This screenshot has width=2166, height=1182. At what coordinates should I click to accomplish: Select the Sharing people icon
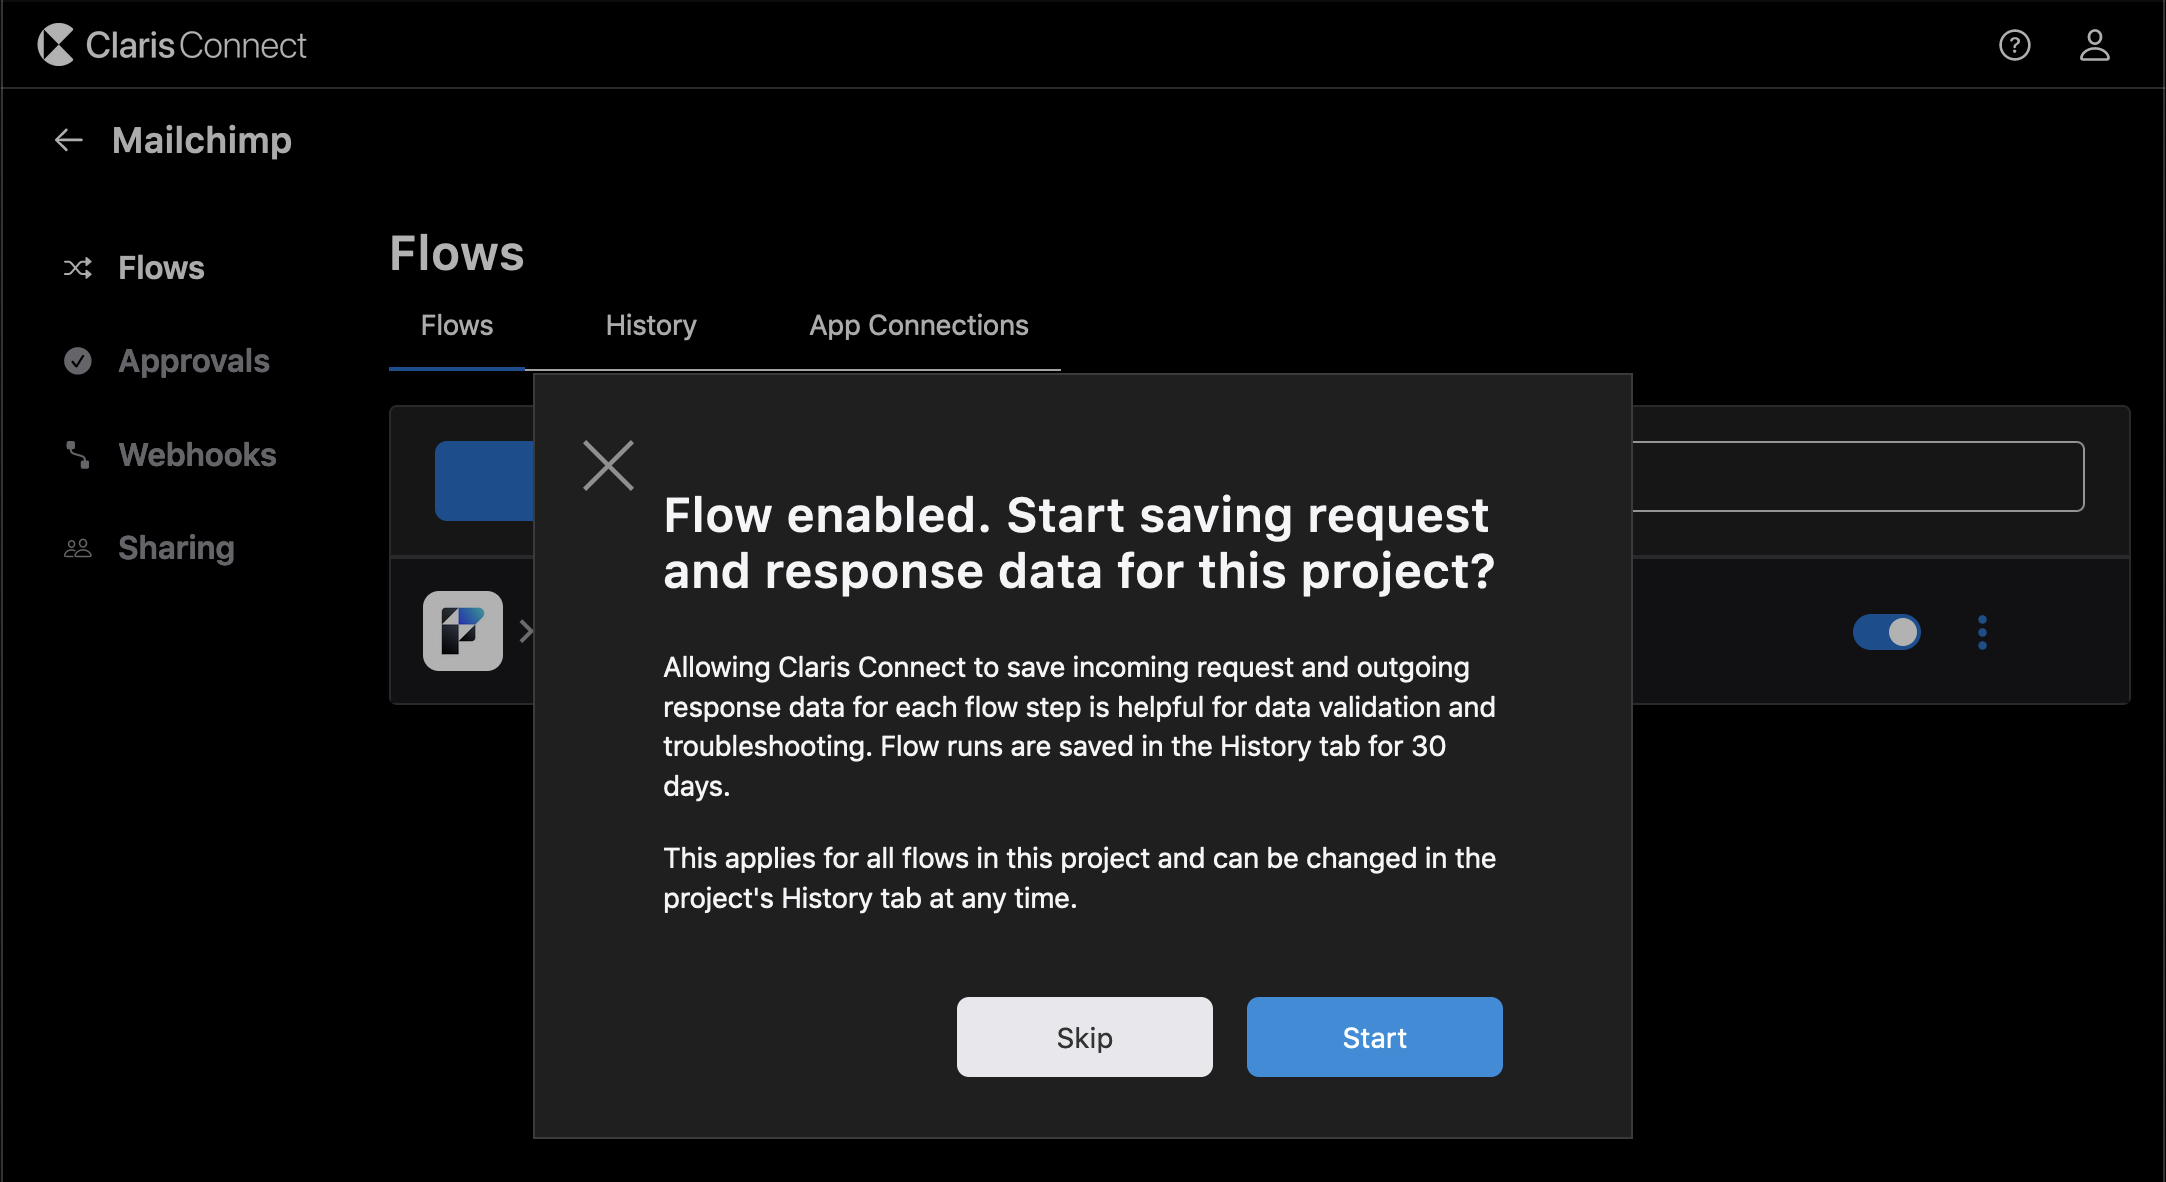[x=77, y=547]
